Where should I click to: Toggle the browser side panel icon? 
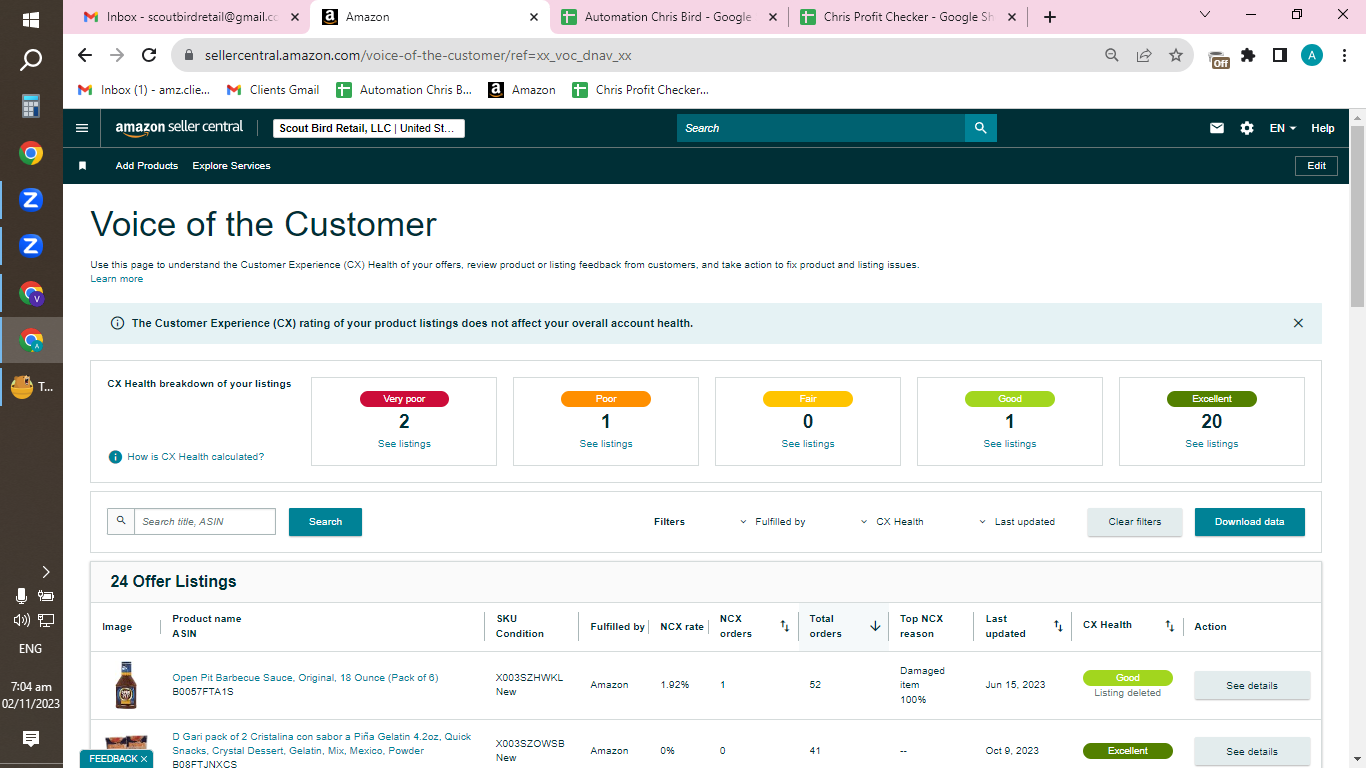tap(1280, 56)
